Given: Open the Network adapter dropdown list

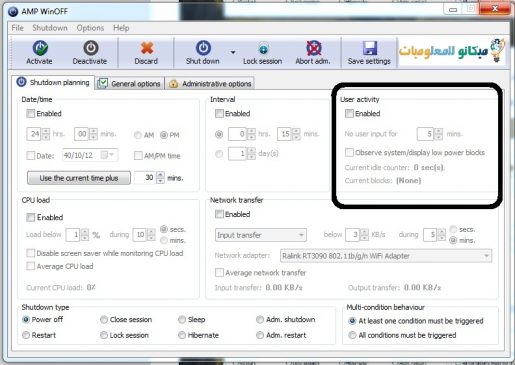Looking at the screenshot, I should click(386, 256).
